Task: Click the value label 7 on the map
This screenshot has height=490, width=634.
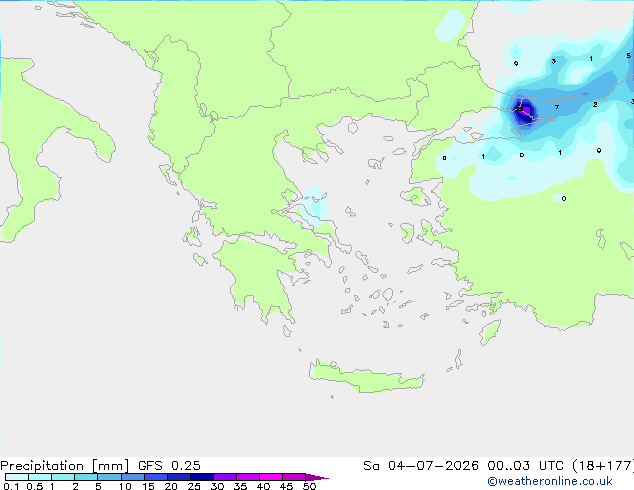Action: pyautogui.click(x=557, y=107)
